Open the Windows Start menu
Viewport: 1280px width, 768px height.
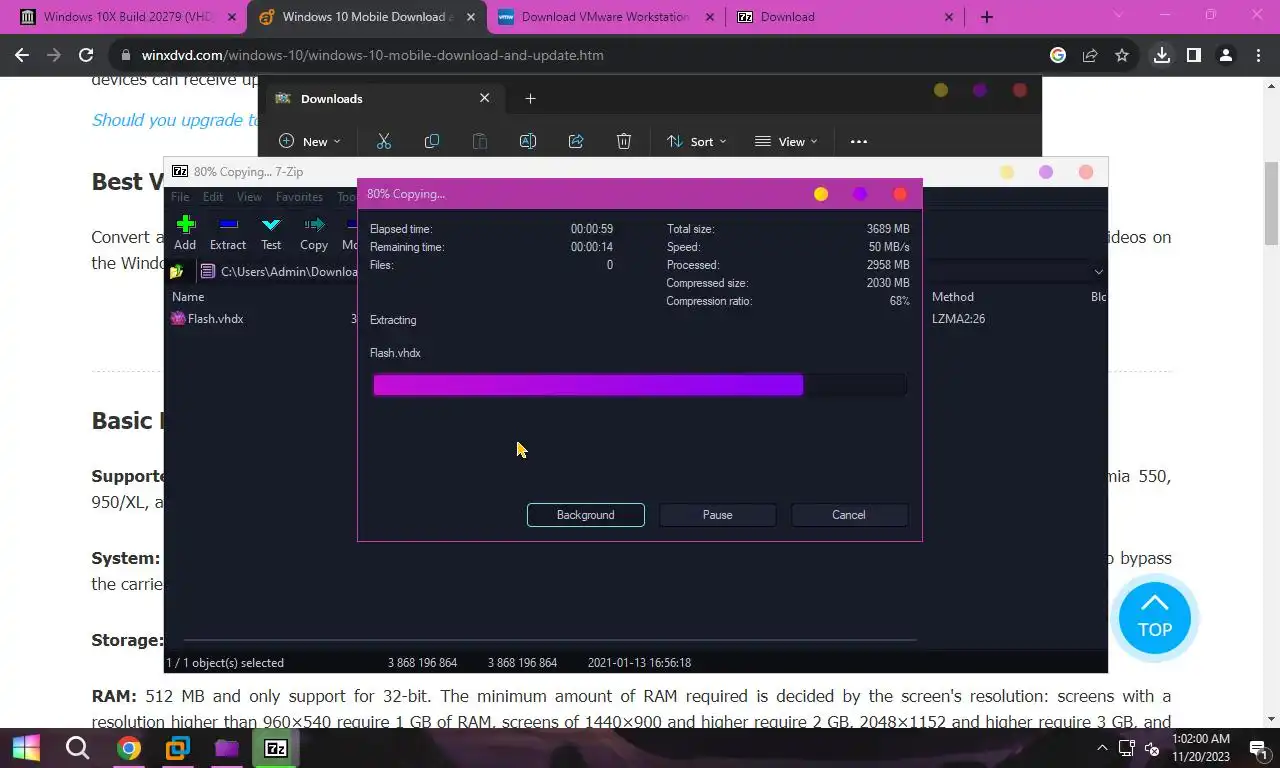point(26,748)
